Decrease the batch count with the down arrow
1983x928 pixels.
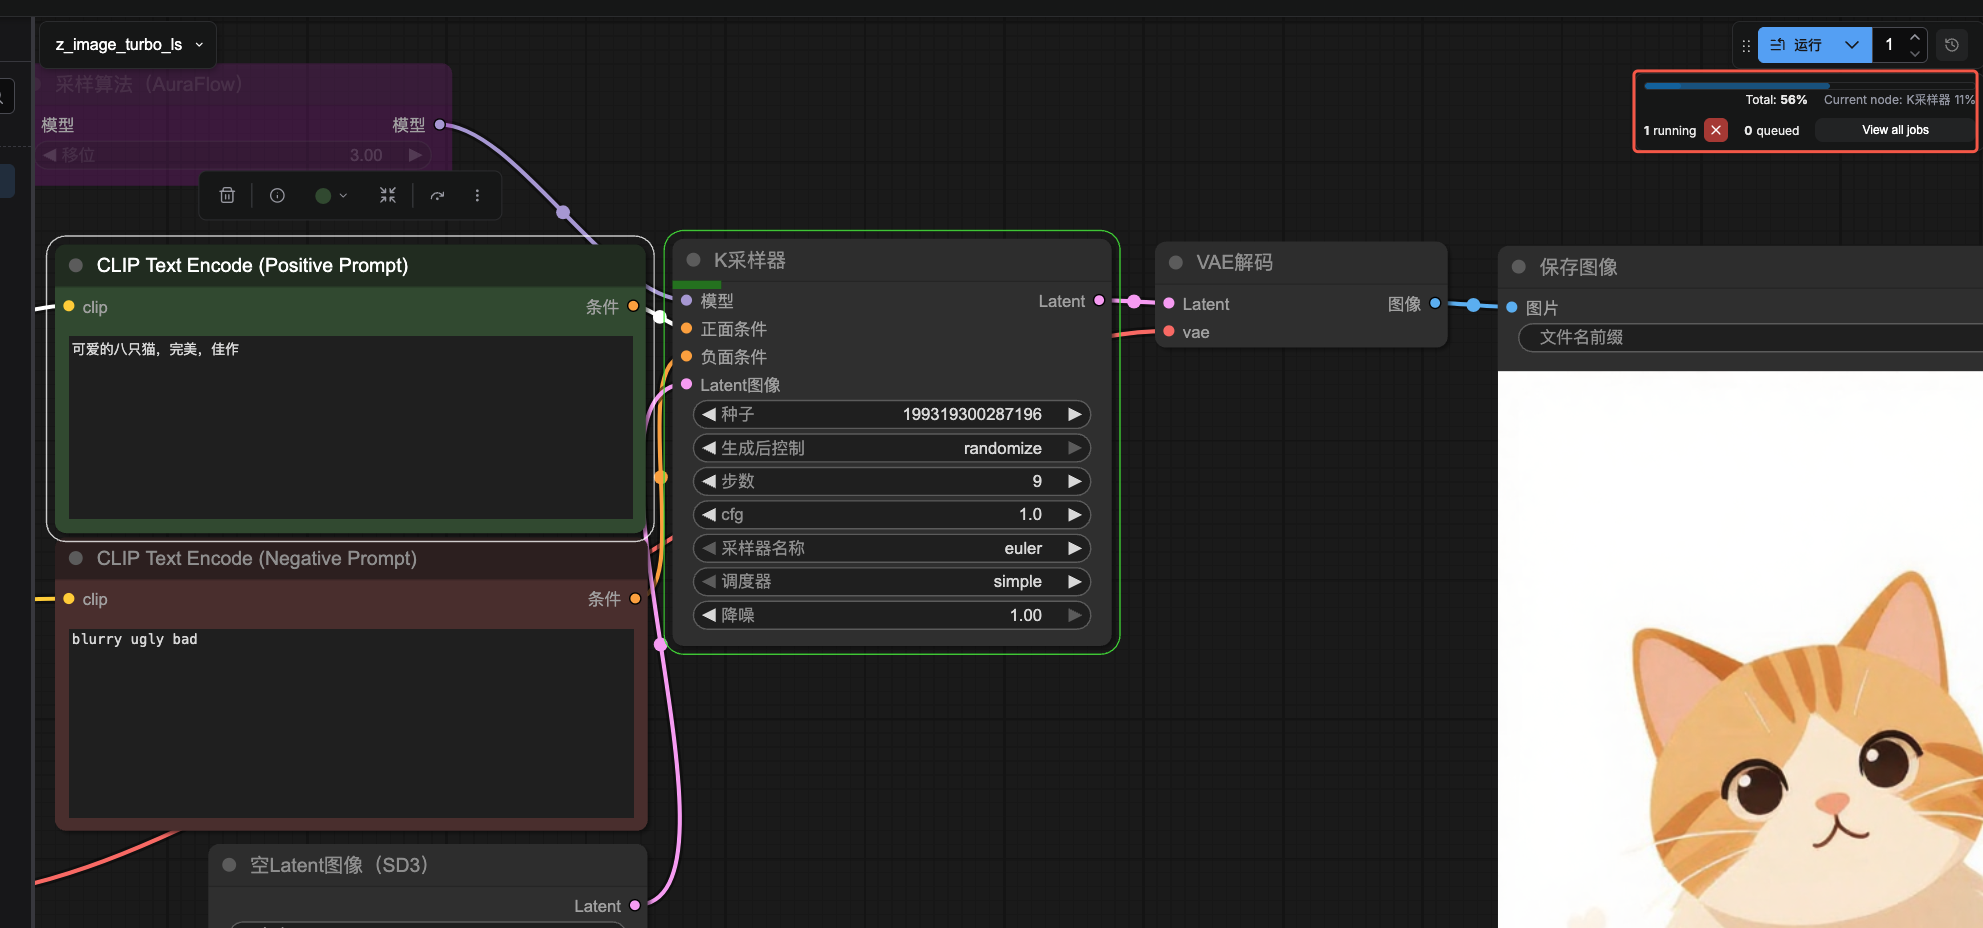pos(1915,53)
